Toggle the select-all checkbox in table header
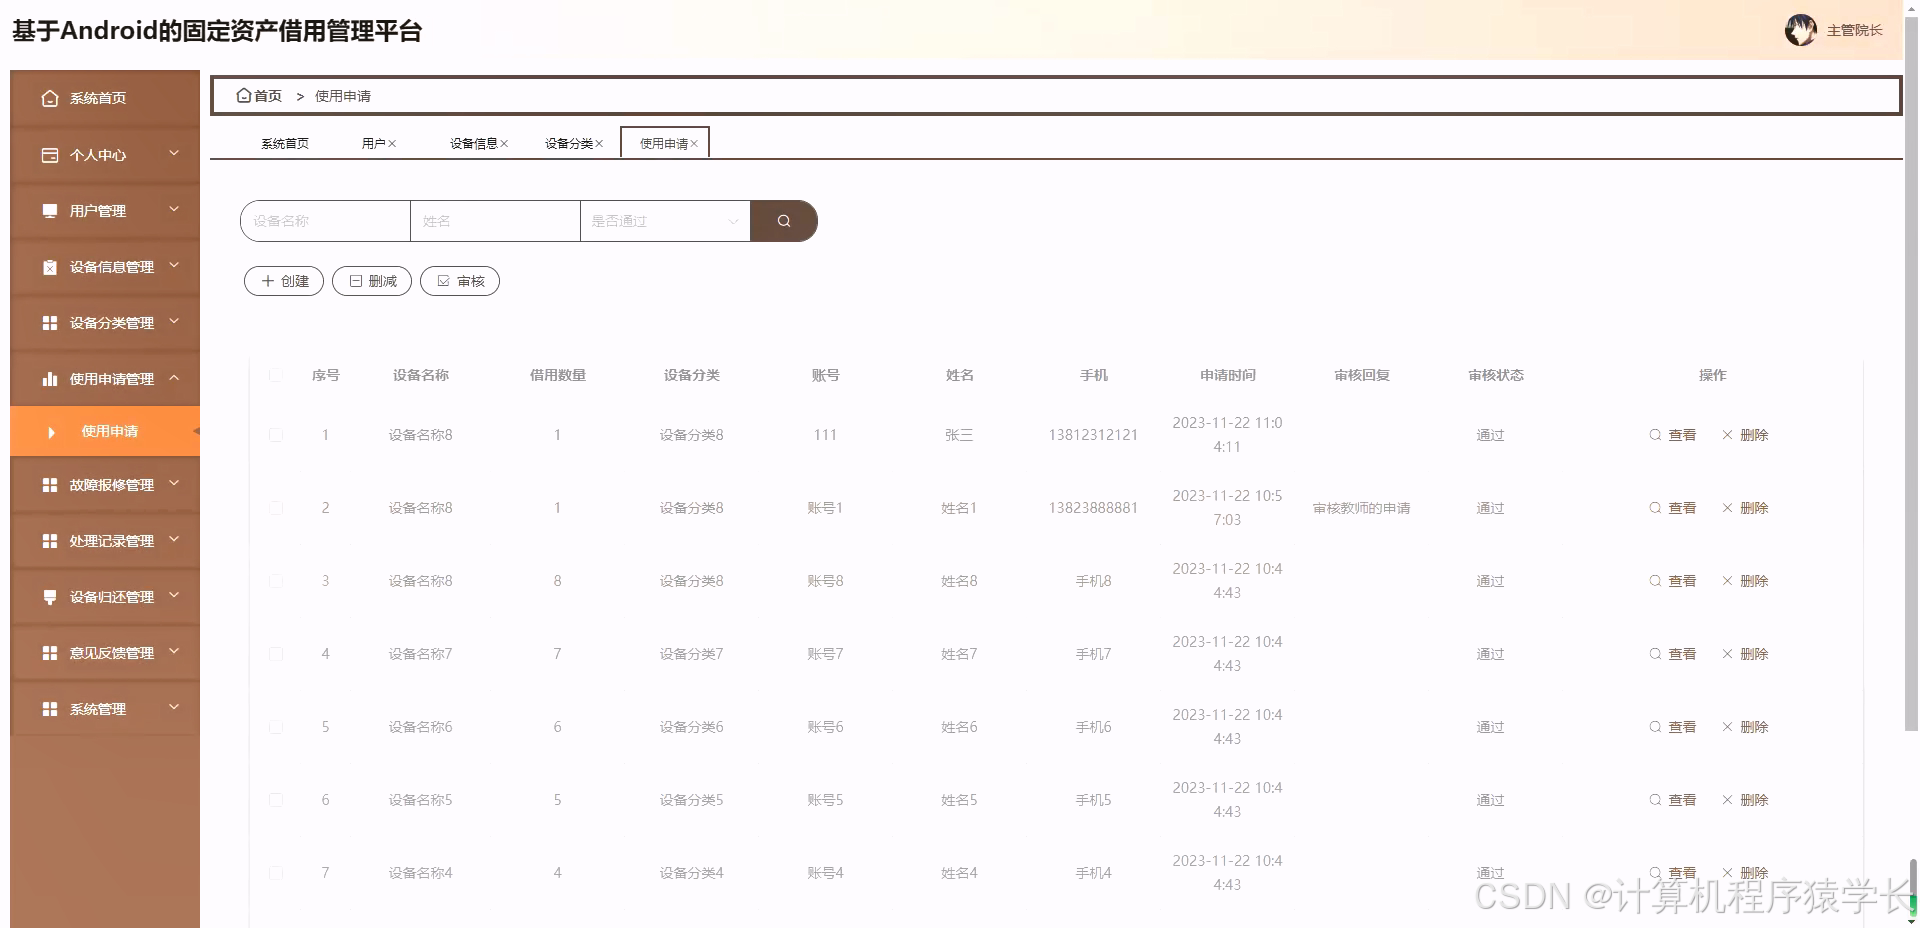This screenshot has width=1920, height=928. point(277,375)
